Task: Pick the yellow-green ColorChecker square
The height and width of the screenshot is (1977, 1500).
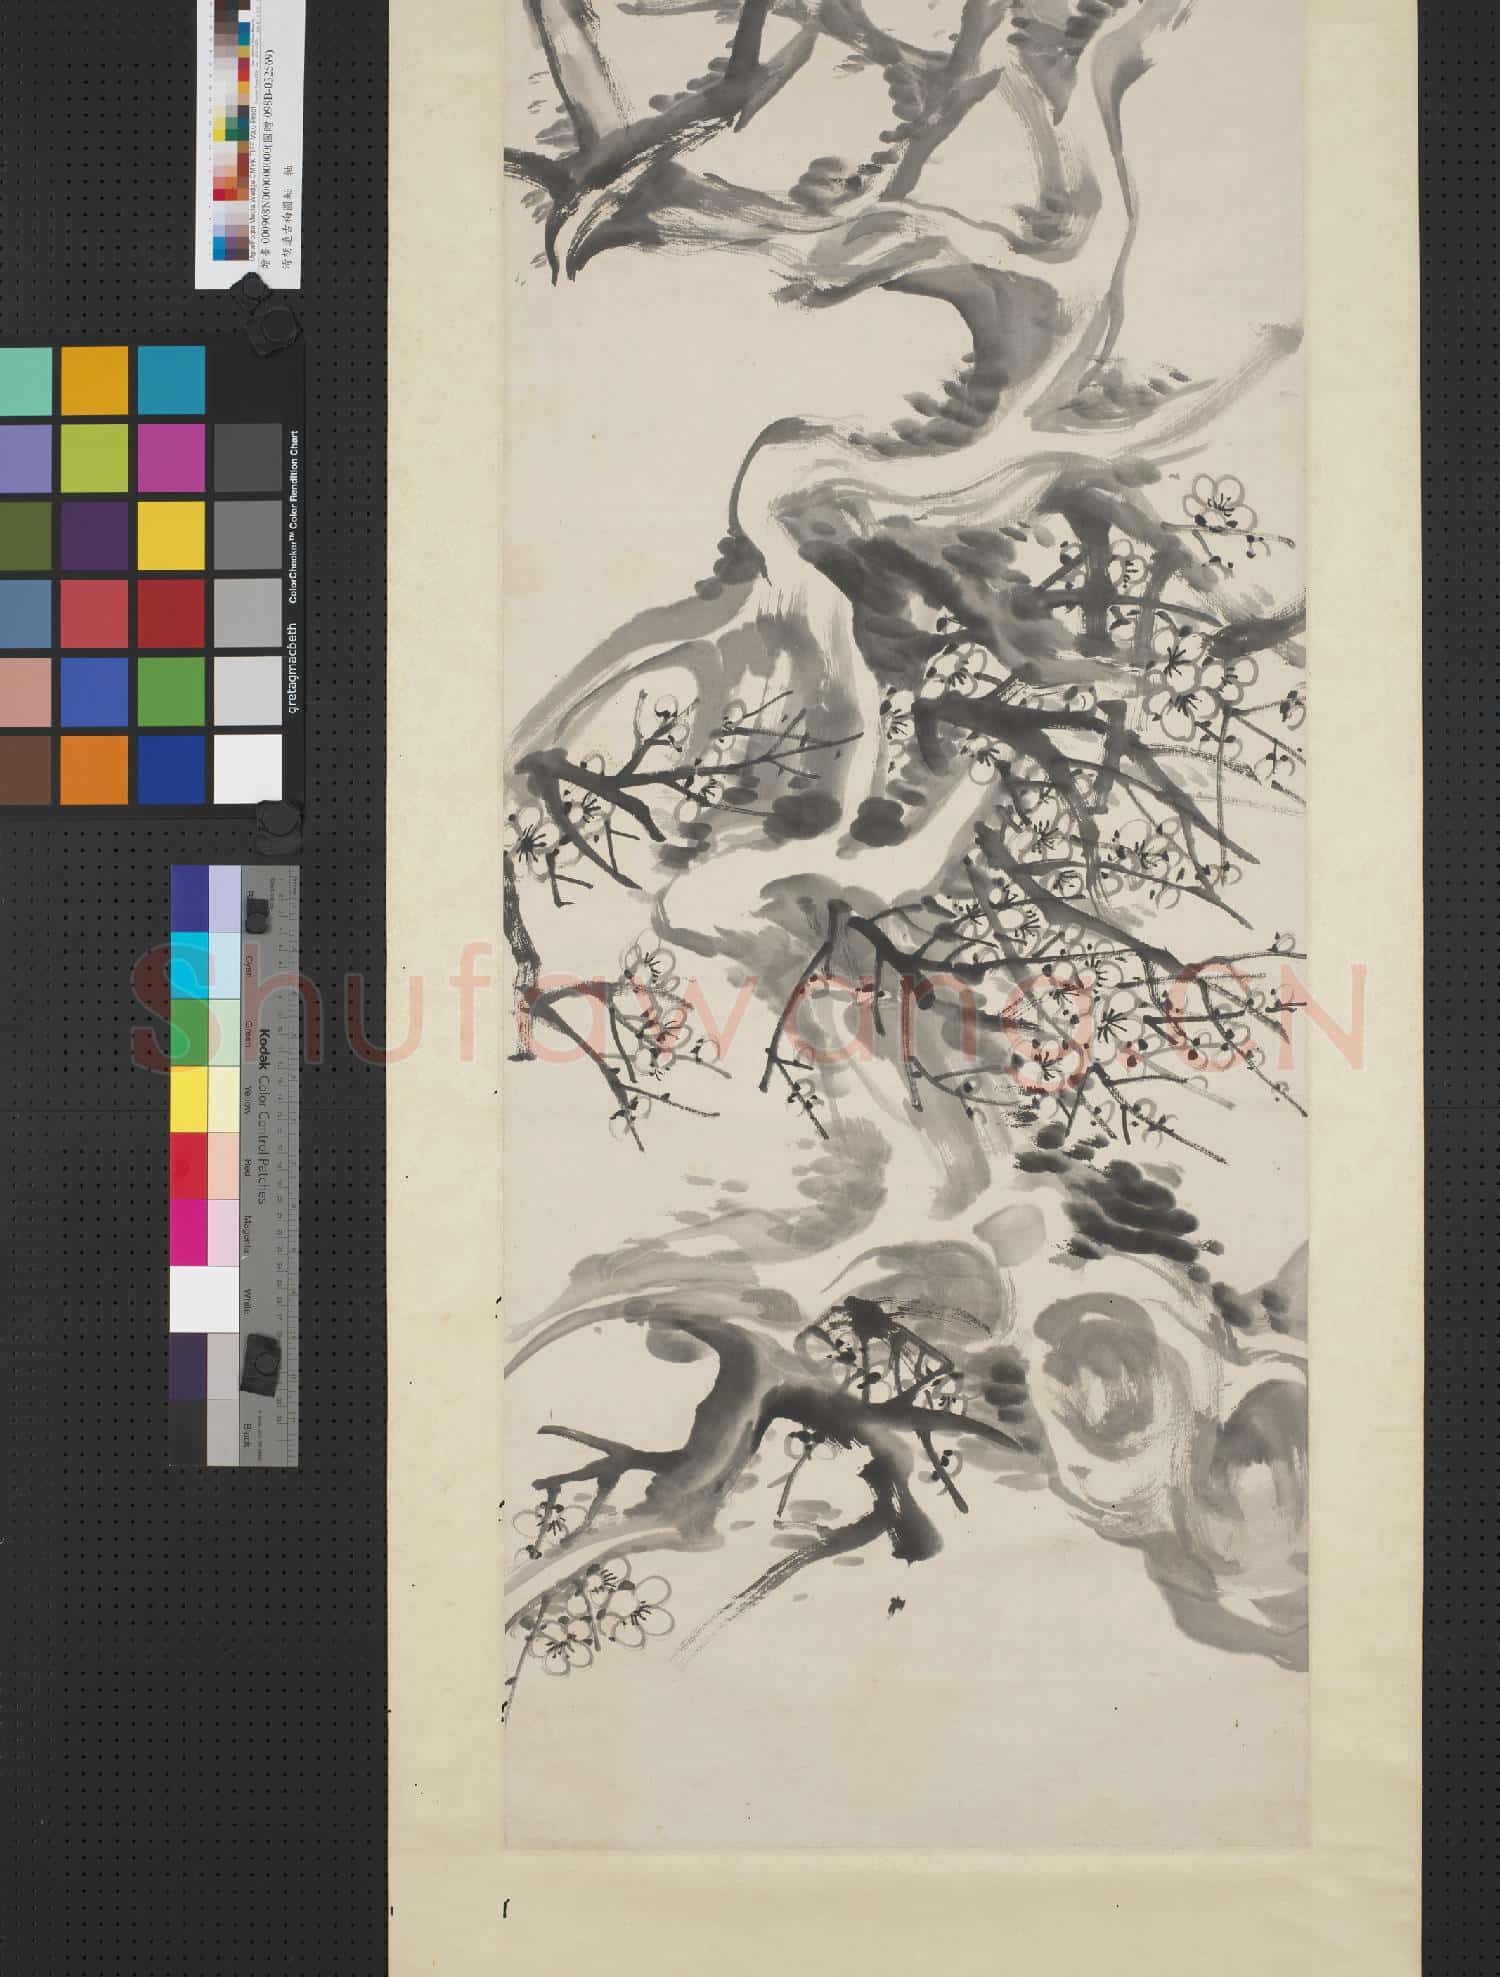Action: click(x=94, y=457)
